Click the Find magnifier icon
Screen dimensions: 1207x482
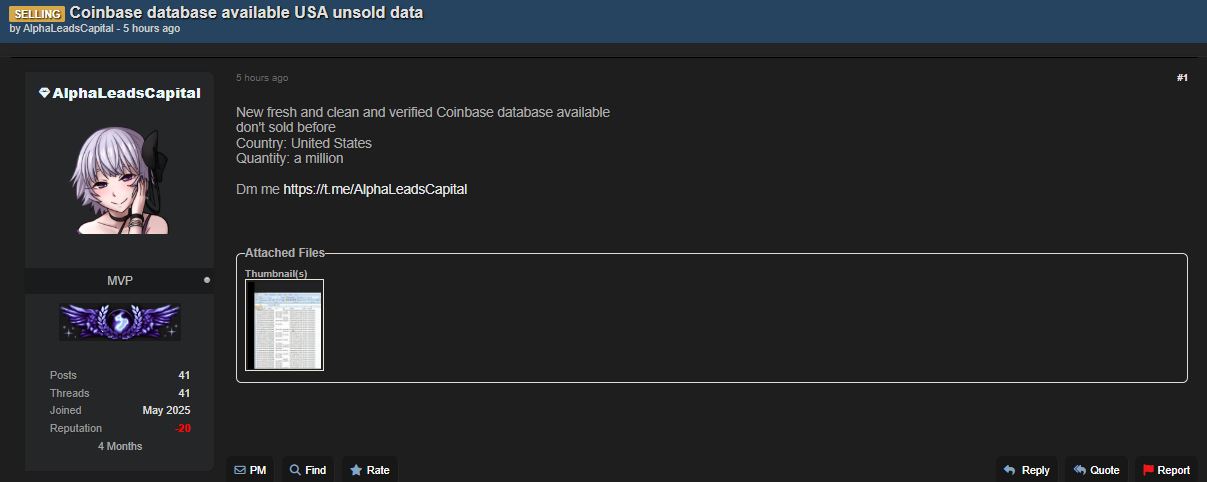[296, 470]
